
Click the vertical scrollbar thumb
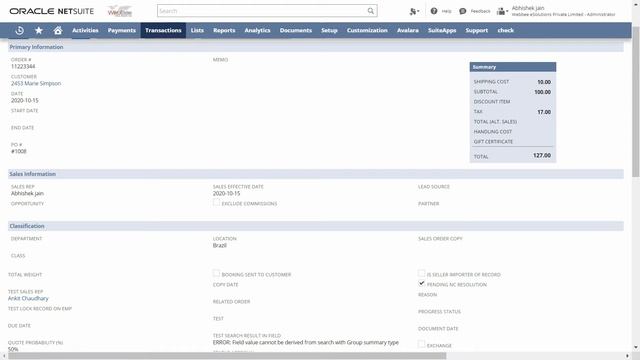tap(636, 102)
